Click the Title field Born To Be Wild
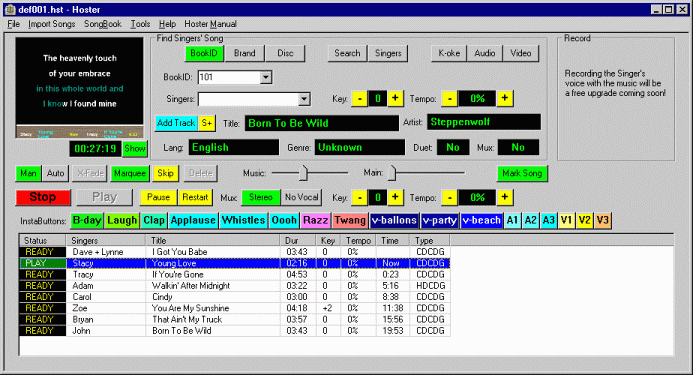This screenshot has width=693, height=375. (322, 123)
